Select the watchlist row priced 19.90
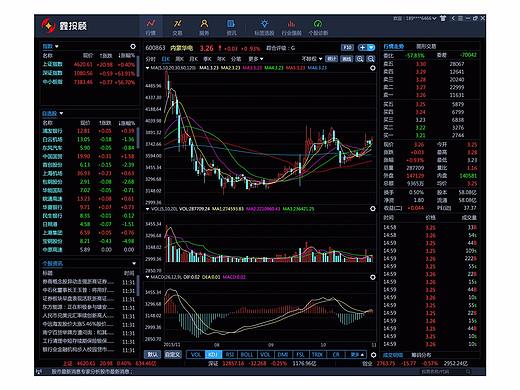 [x=89, y=156]
